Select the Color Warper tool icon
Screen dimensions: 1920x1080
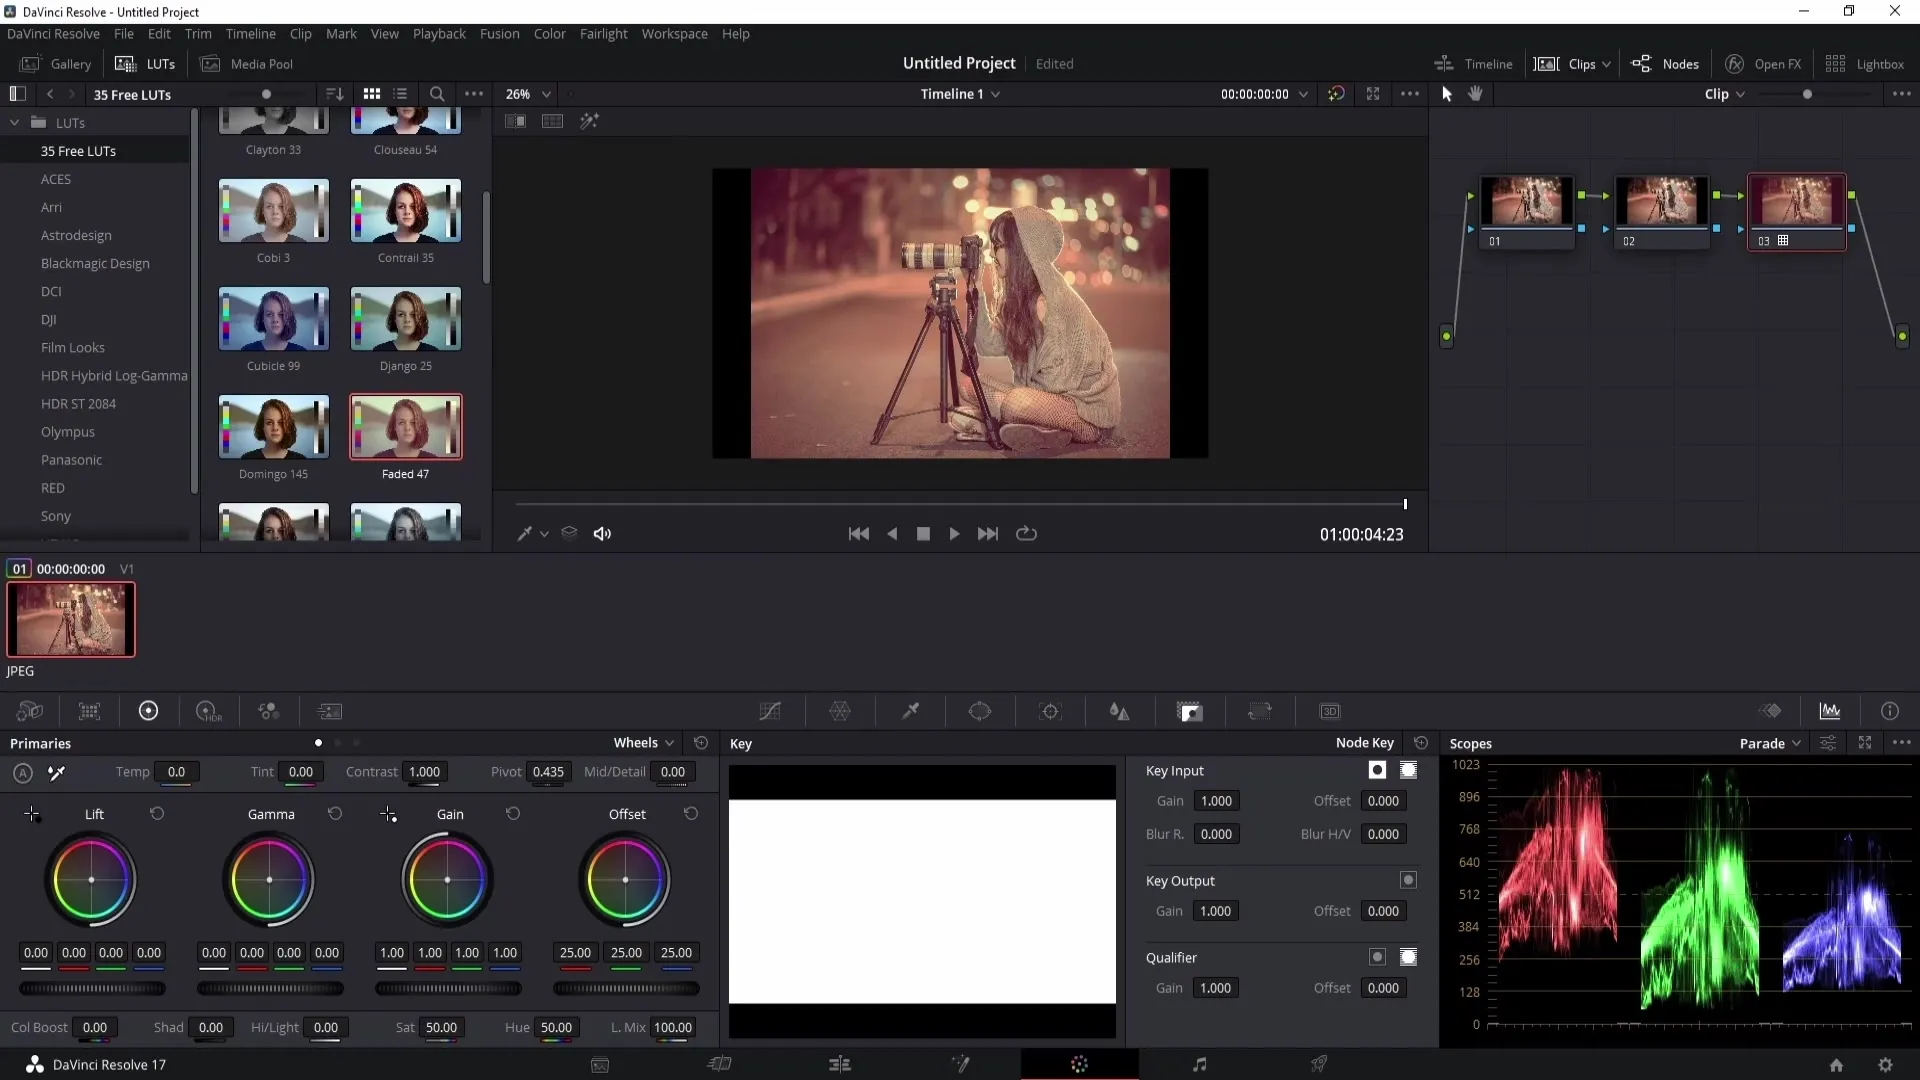pyautogui.click(x=840, y=712)
